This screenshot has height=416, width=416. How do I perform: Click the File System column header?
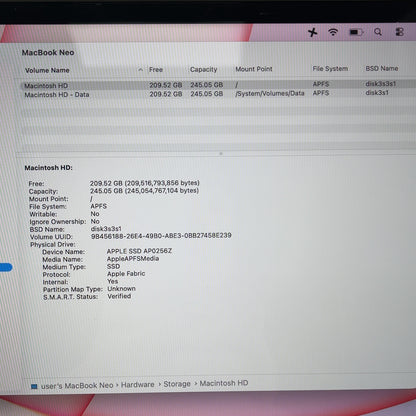[x=330, y=69]
